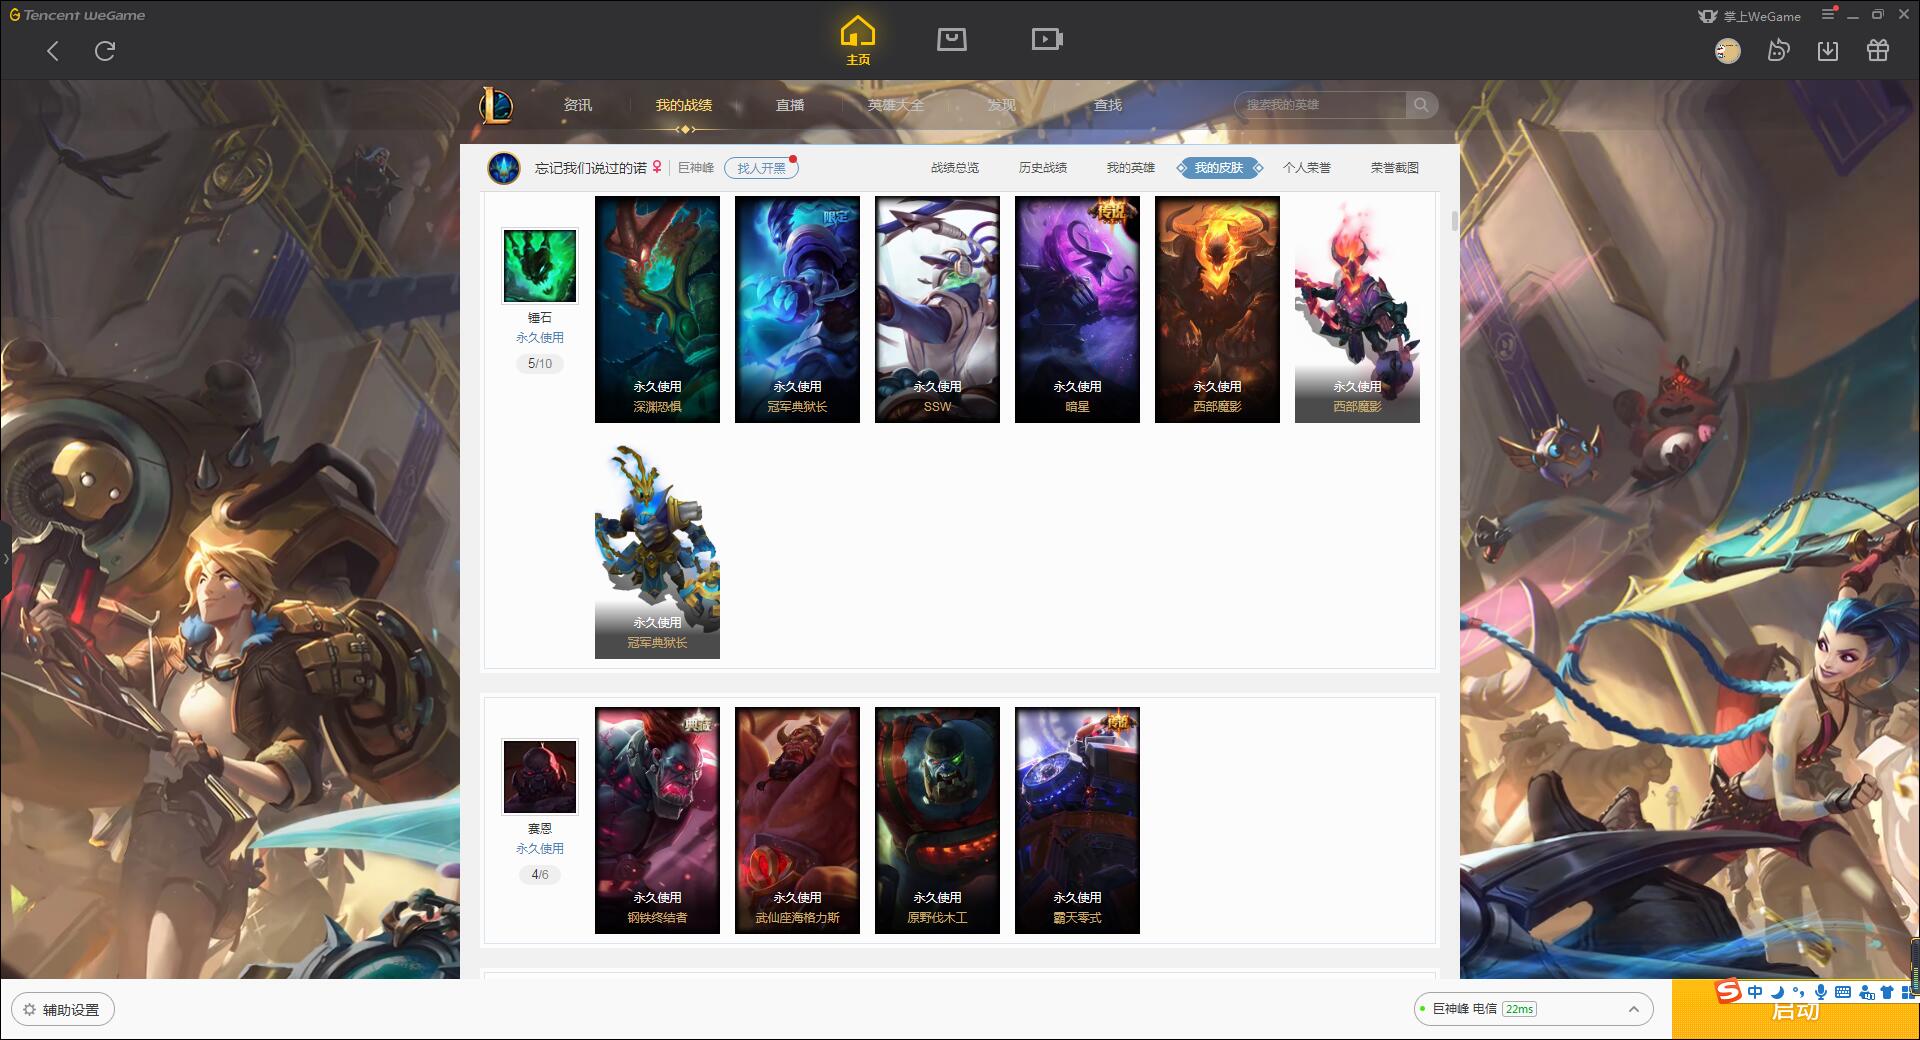Click the League of Legends logo
1920x1040 pixels.
pyautogui.click(x=496, y=105)
